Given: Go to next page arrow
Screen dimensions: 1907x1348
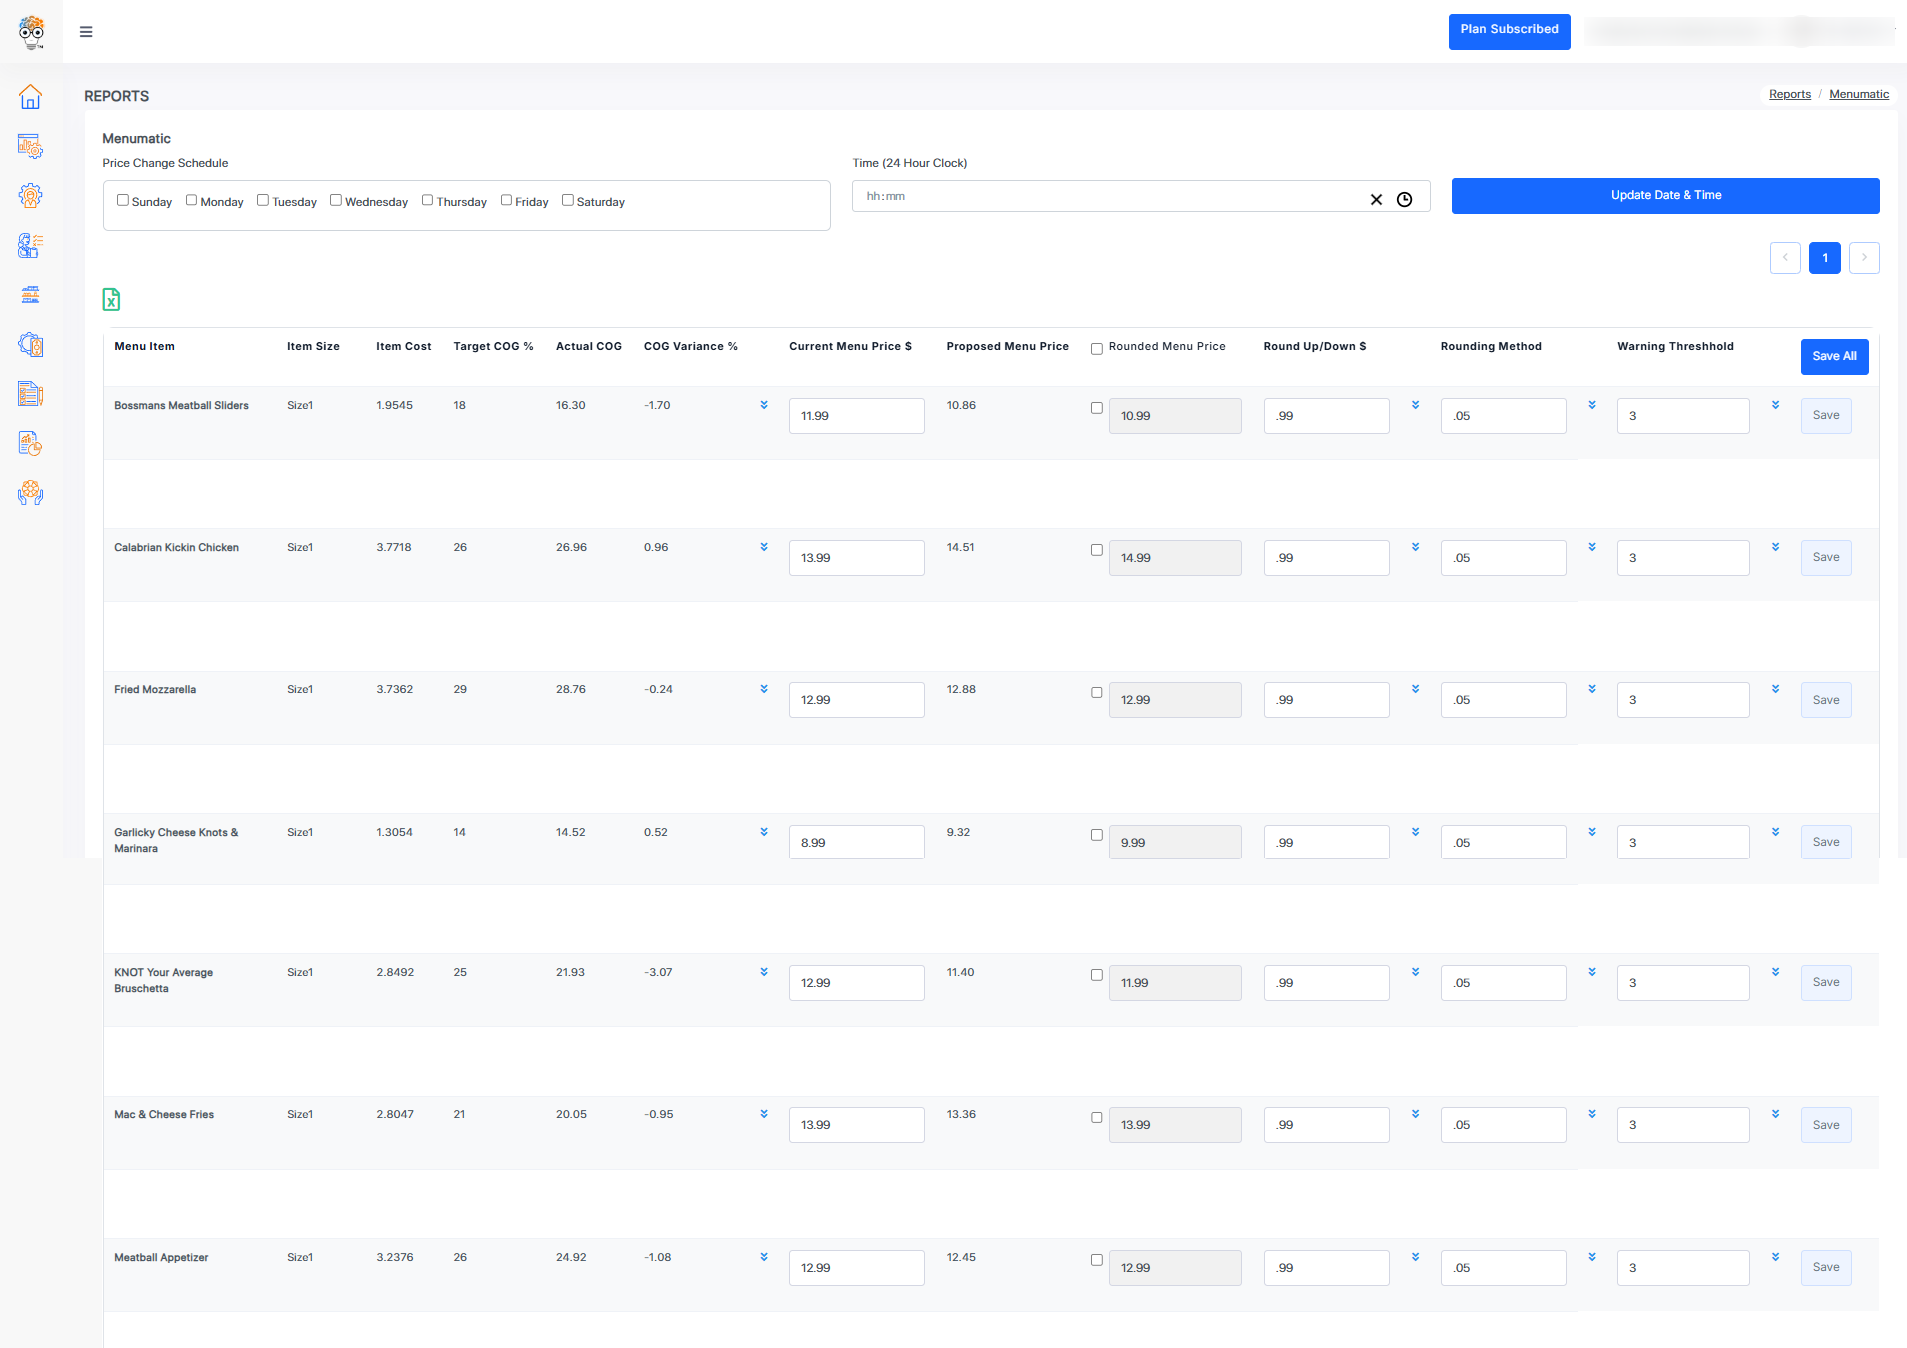Looking at the screenshot, I should coord(1864,258).
